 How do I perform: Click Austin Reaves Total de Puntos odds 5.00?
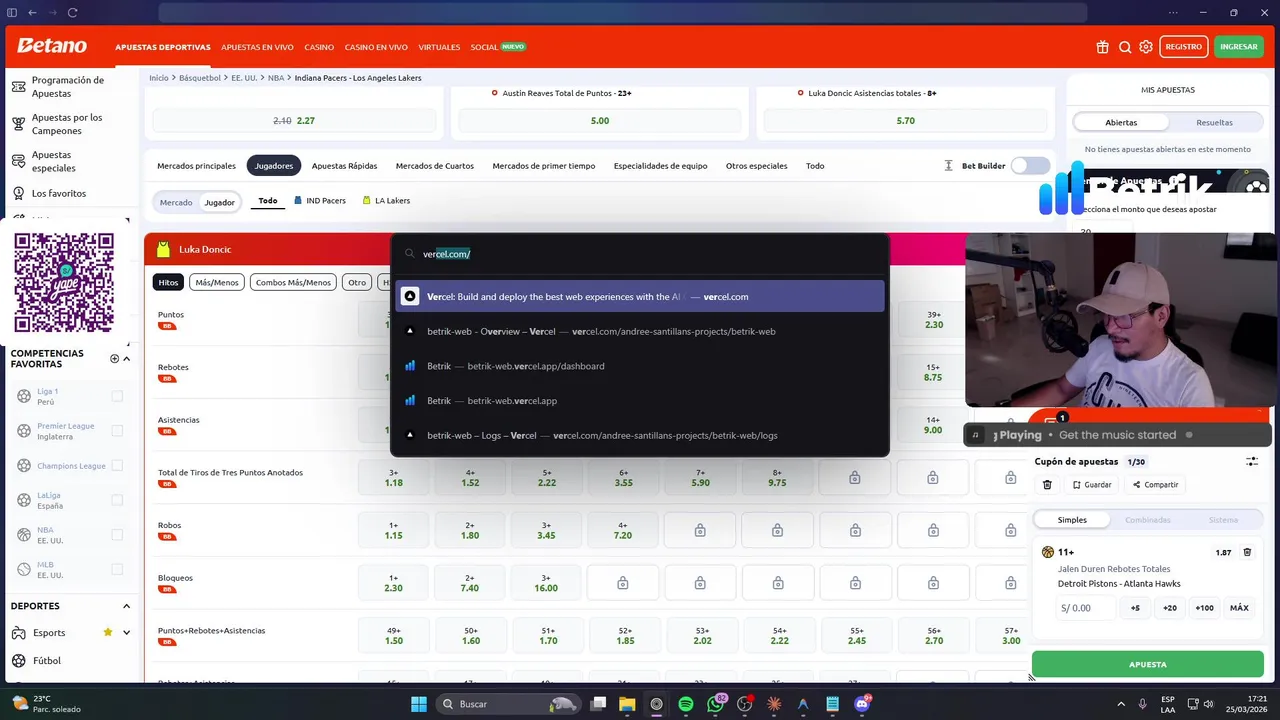pyautogui.click(x=600, y=121)
